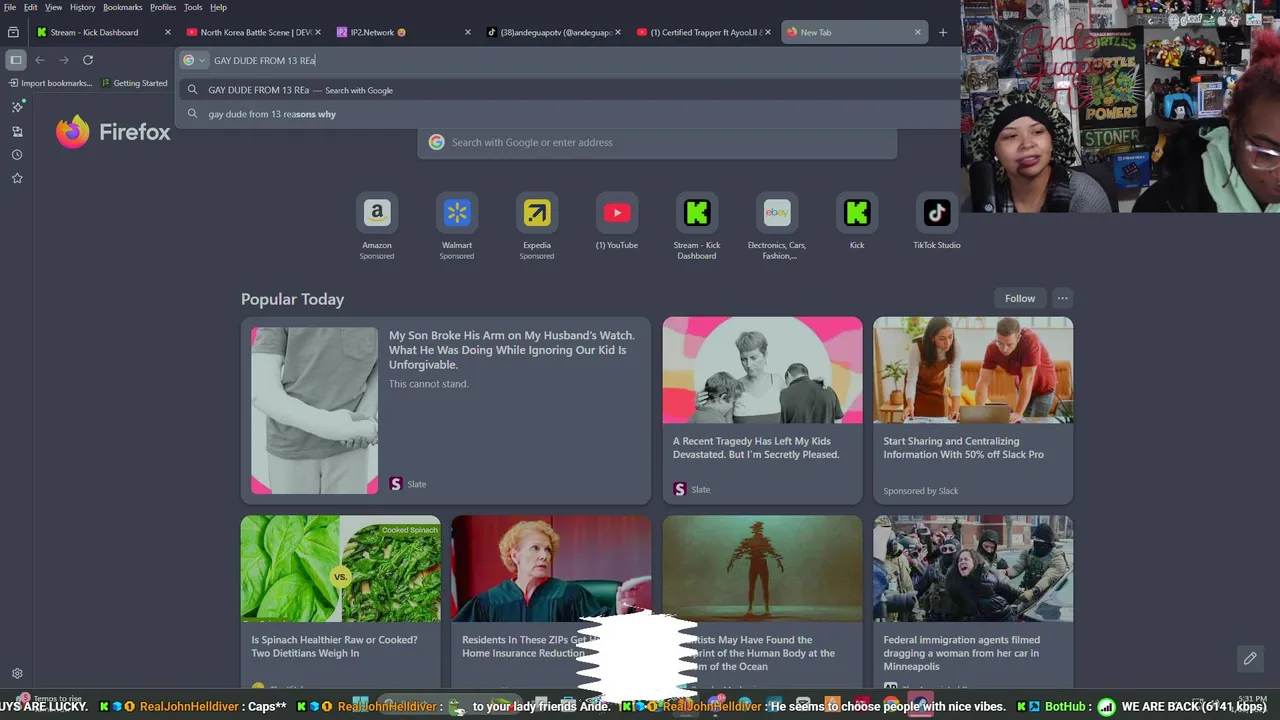Screen dimensions: 1280x720
Task: Open synced tabs in the sidebar
Action: (17, 131)
